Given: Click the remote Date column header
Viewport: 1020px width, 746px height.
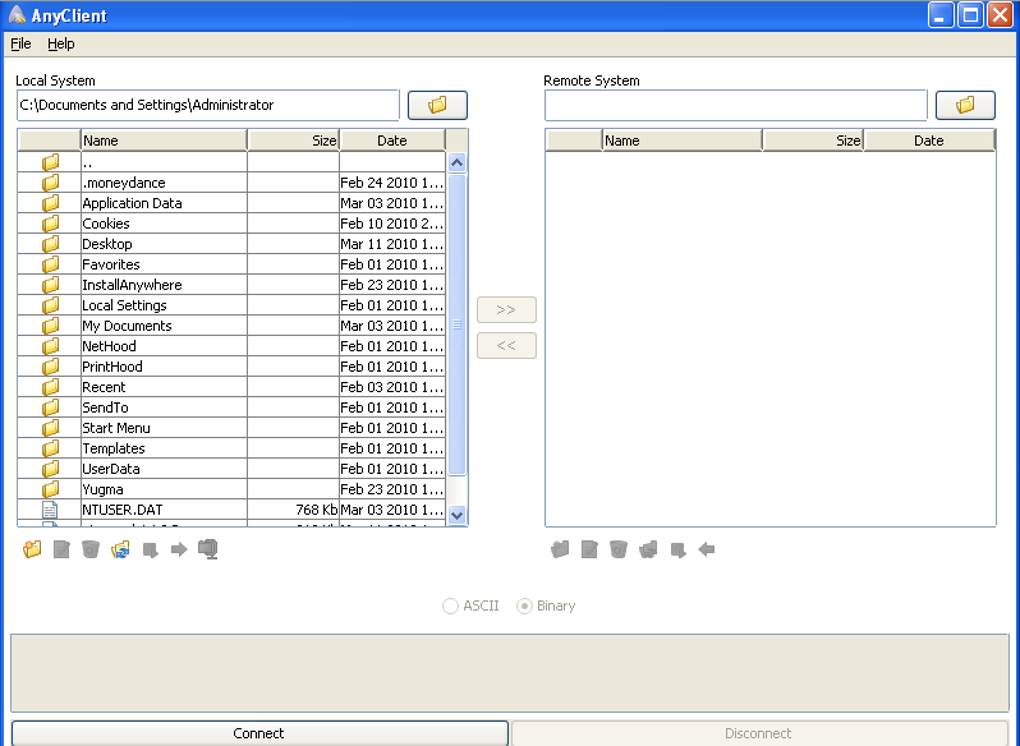Looking at the screenshot, I should (929, 140).
